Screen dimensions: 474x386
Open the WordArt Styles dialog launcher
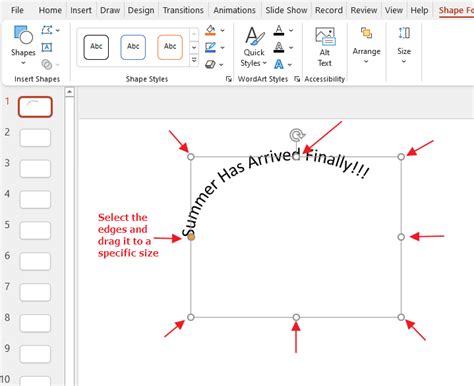point(297,79)
